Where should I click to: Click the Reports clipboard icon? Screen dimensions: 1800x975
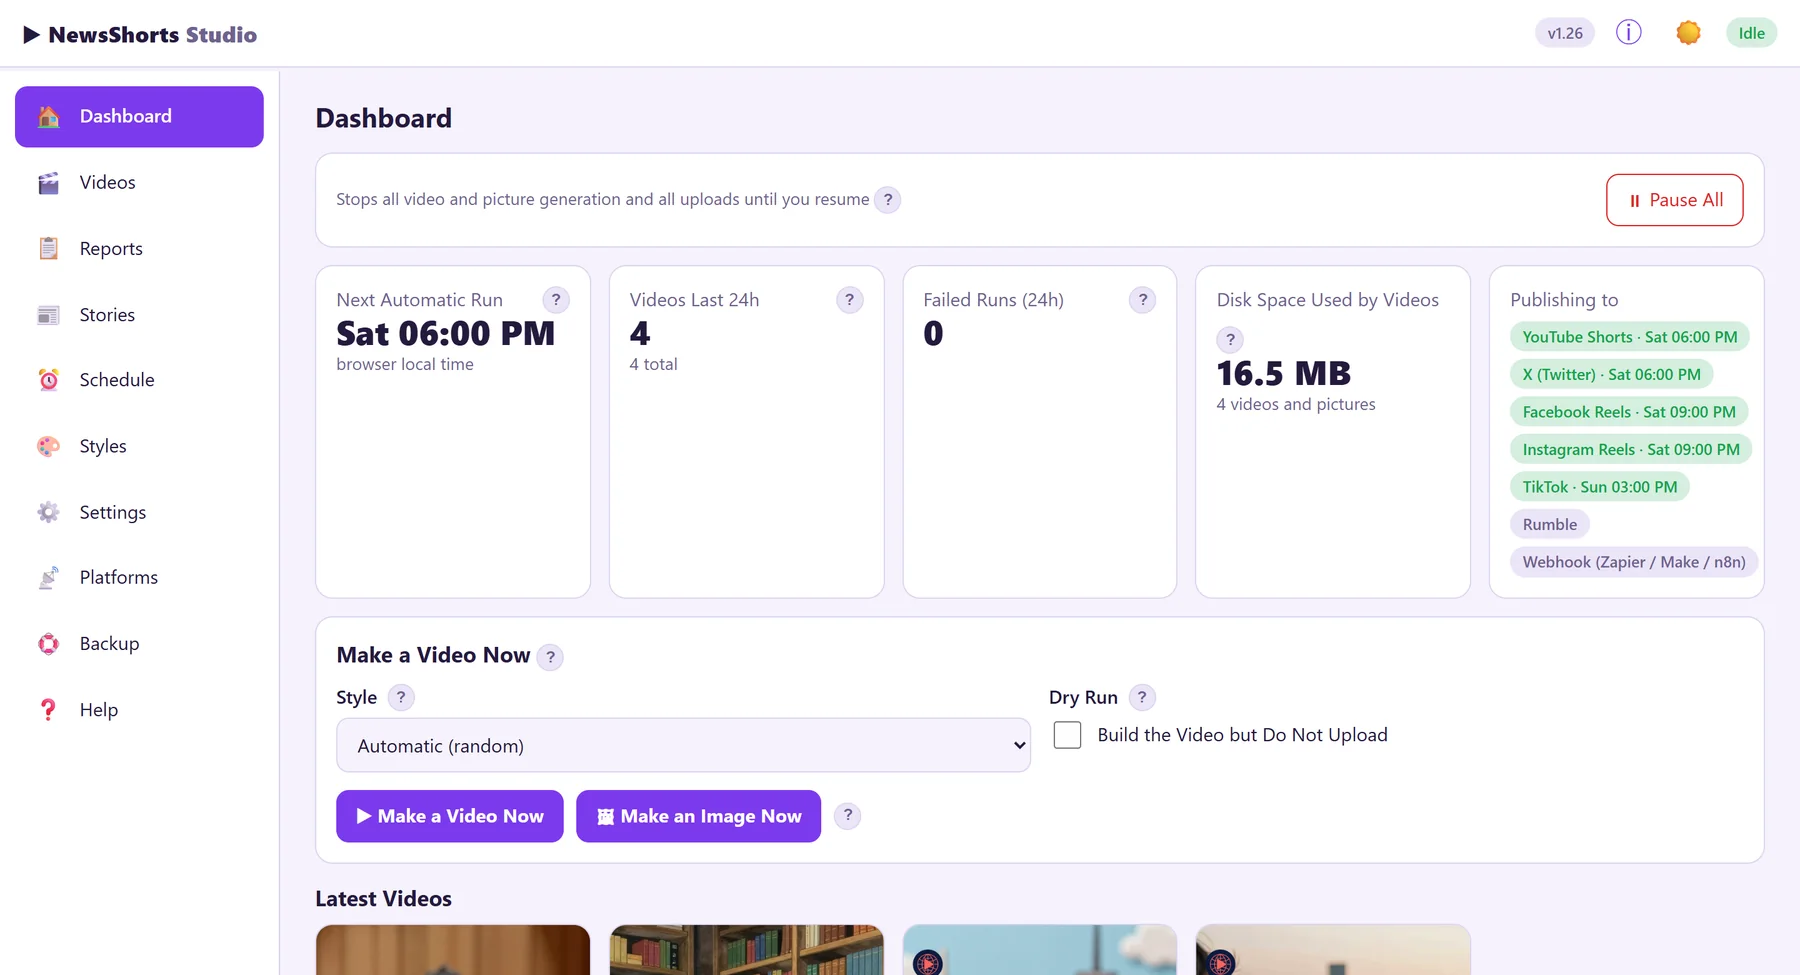[x=48, y=249]
